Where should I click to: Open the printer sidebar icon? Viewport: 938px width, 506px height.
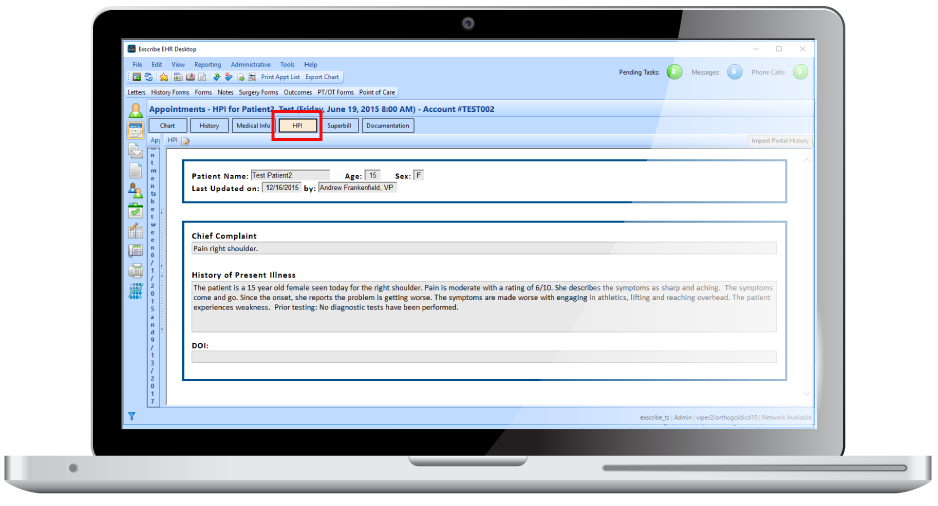click(136, 270)
